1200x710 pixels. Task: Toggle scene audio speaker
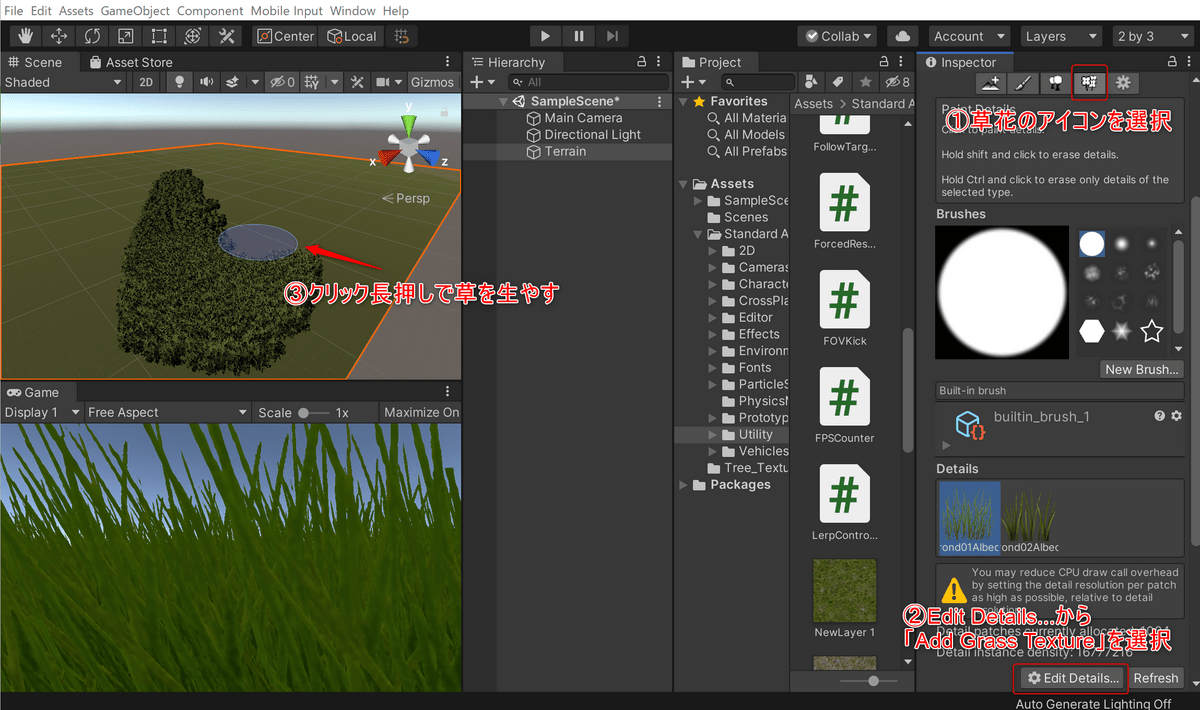(206, 82)
